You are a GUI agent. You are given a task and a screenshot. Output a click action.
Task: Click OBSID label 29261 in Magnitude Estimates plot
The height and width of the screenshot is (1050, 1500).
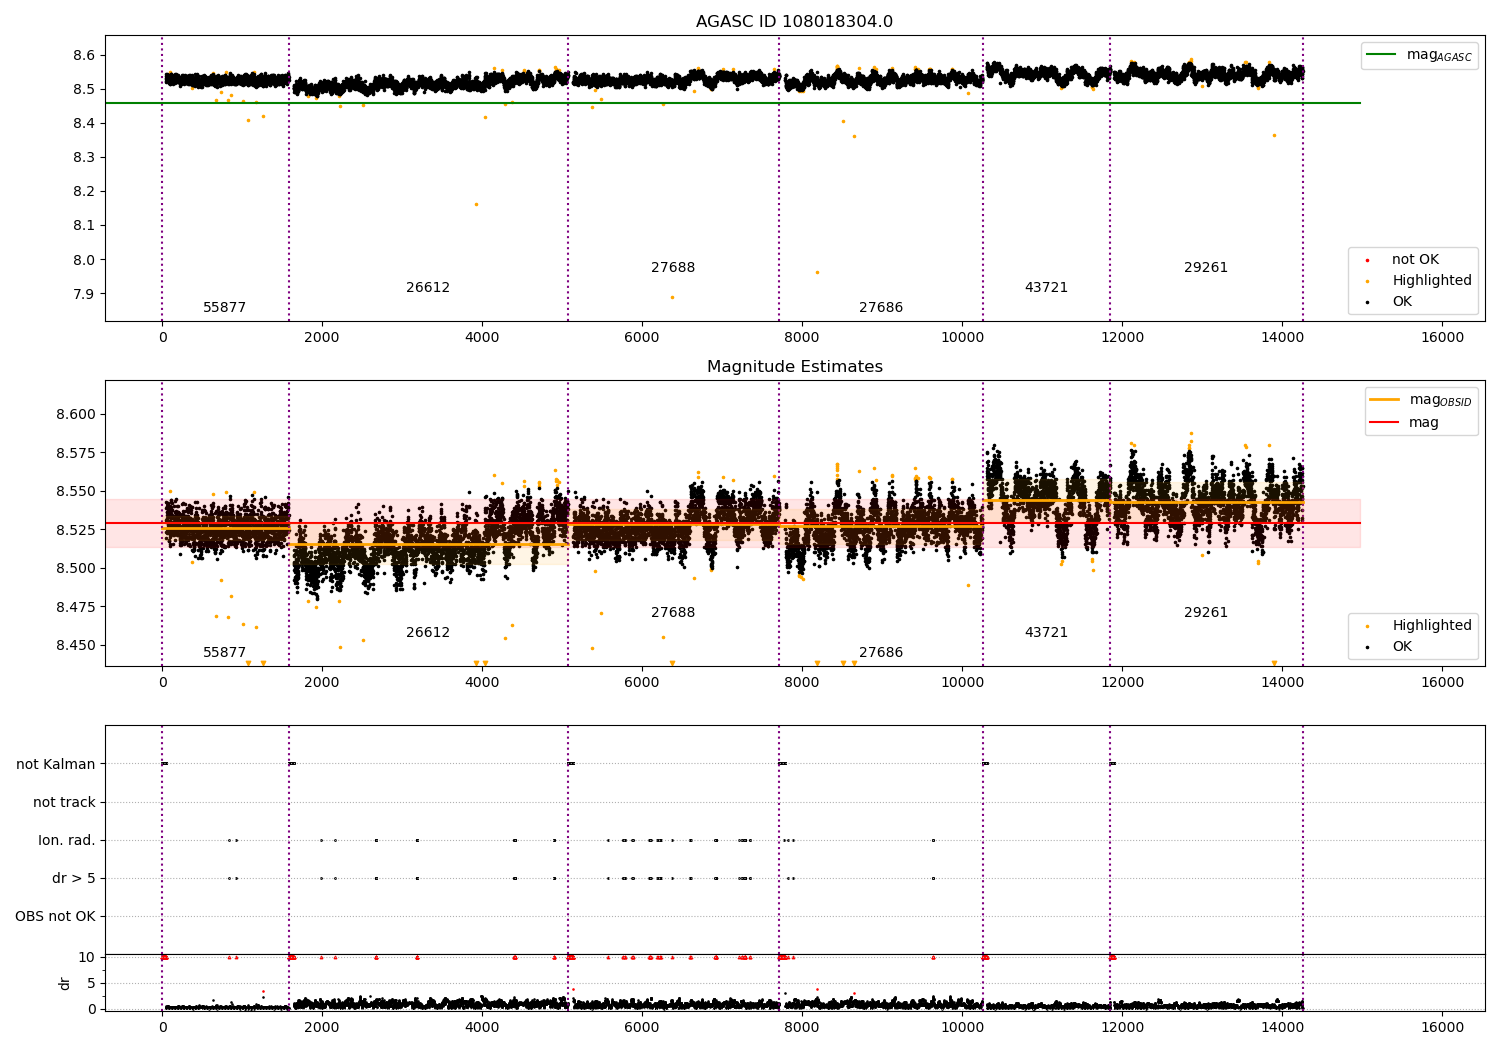coord(1206,612)
